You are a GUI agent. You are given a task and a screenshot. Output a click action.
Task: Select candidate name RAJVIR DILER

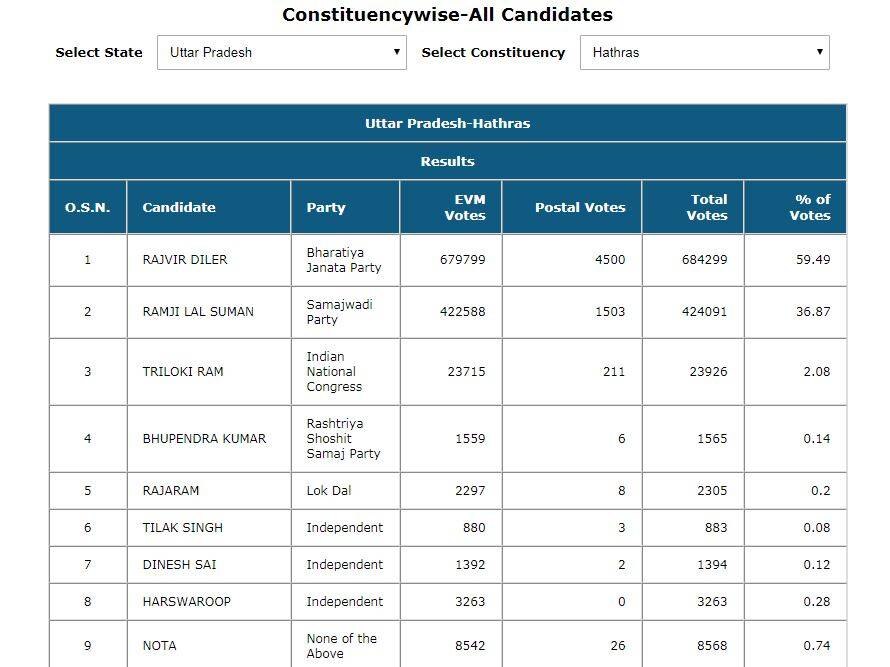185,260
